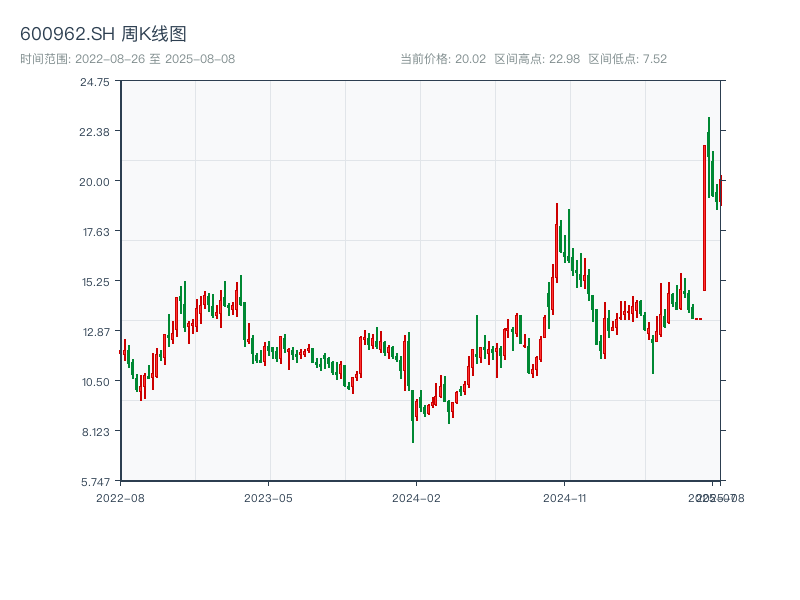
Task: Select the 2022-08 x-axis date label
Action: 120,497
